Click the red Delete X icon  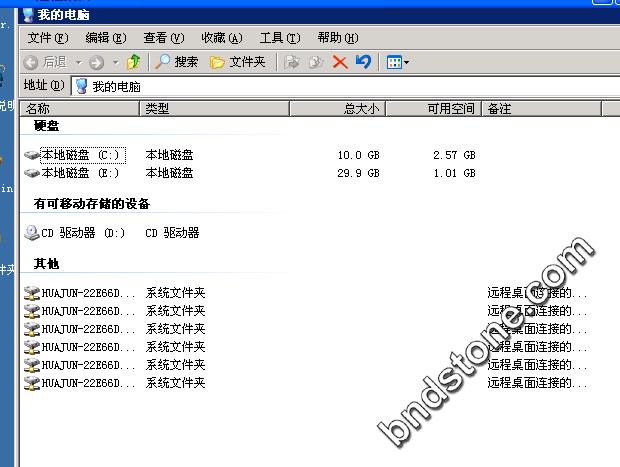(x=340, y=62)
